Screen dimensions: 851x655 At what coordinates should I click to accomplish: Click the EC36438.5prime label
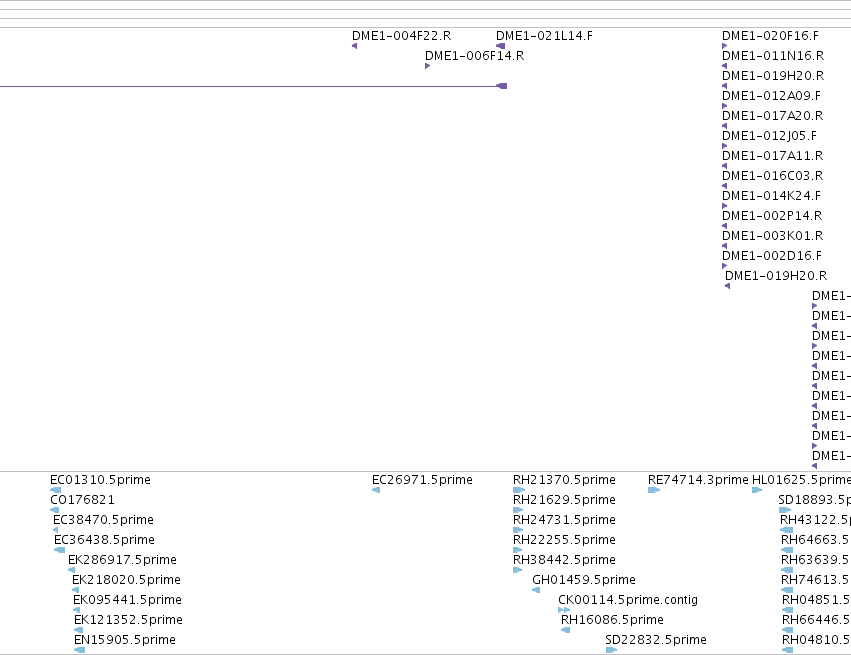click(x=104, y=540)
